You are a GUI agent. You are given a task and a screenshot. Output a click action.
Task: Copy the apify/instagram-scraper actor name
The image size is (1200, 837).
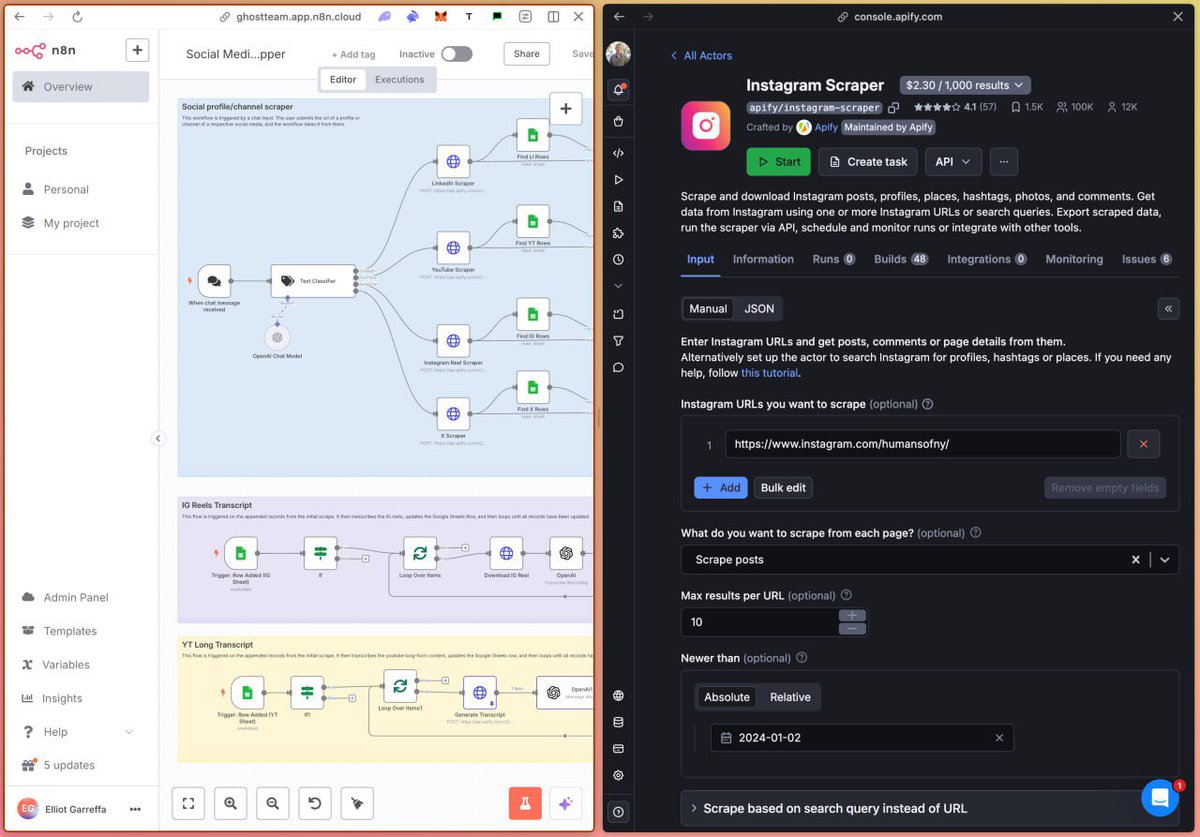click(x=894, y=107)
